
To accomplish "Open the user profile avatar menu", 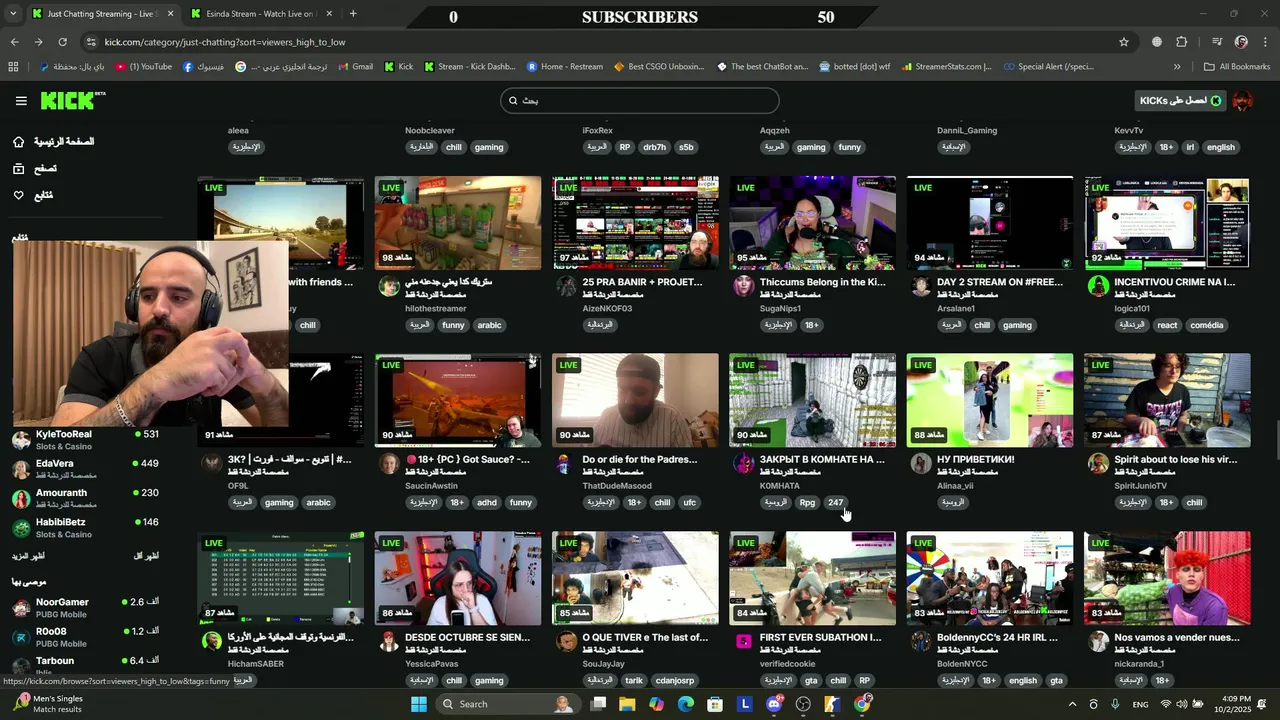I will click(1243, 100).
